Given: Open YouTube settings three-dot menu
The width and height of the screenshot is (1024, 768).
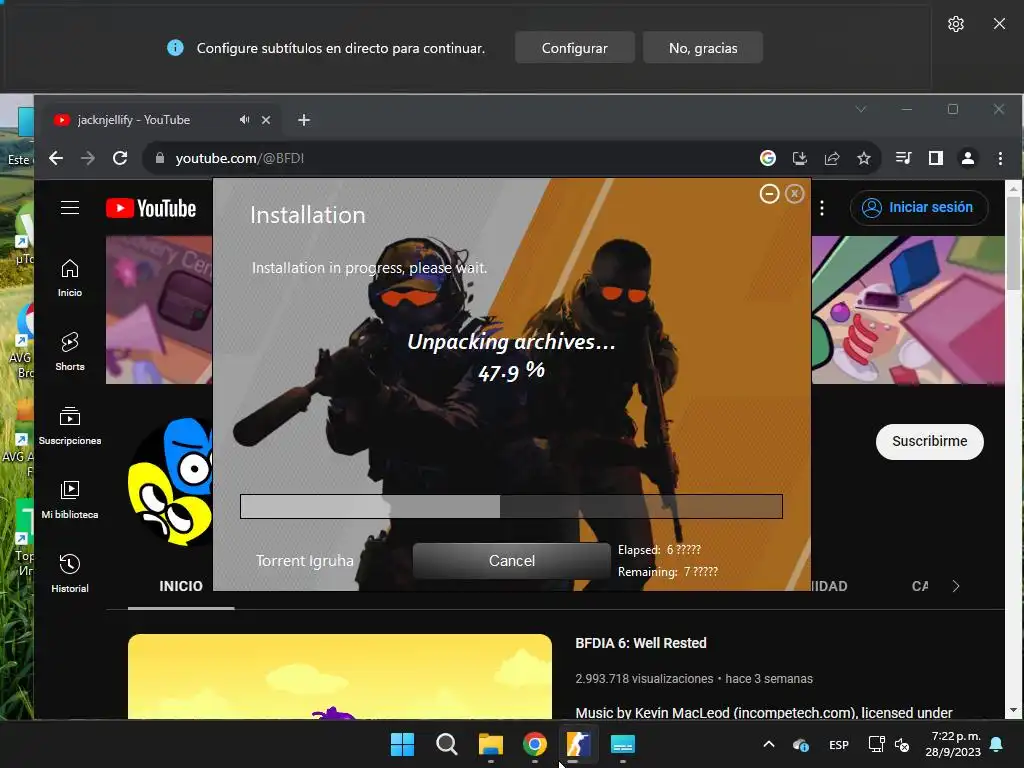Looking at the screenshot, I should coord(822,208).
